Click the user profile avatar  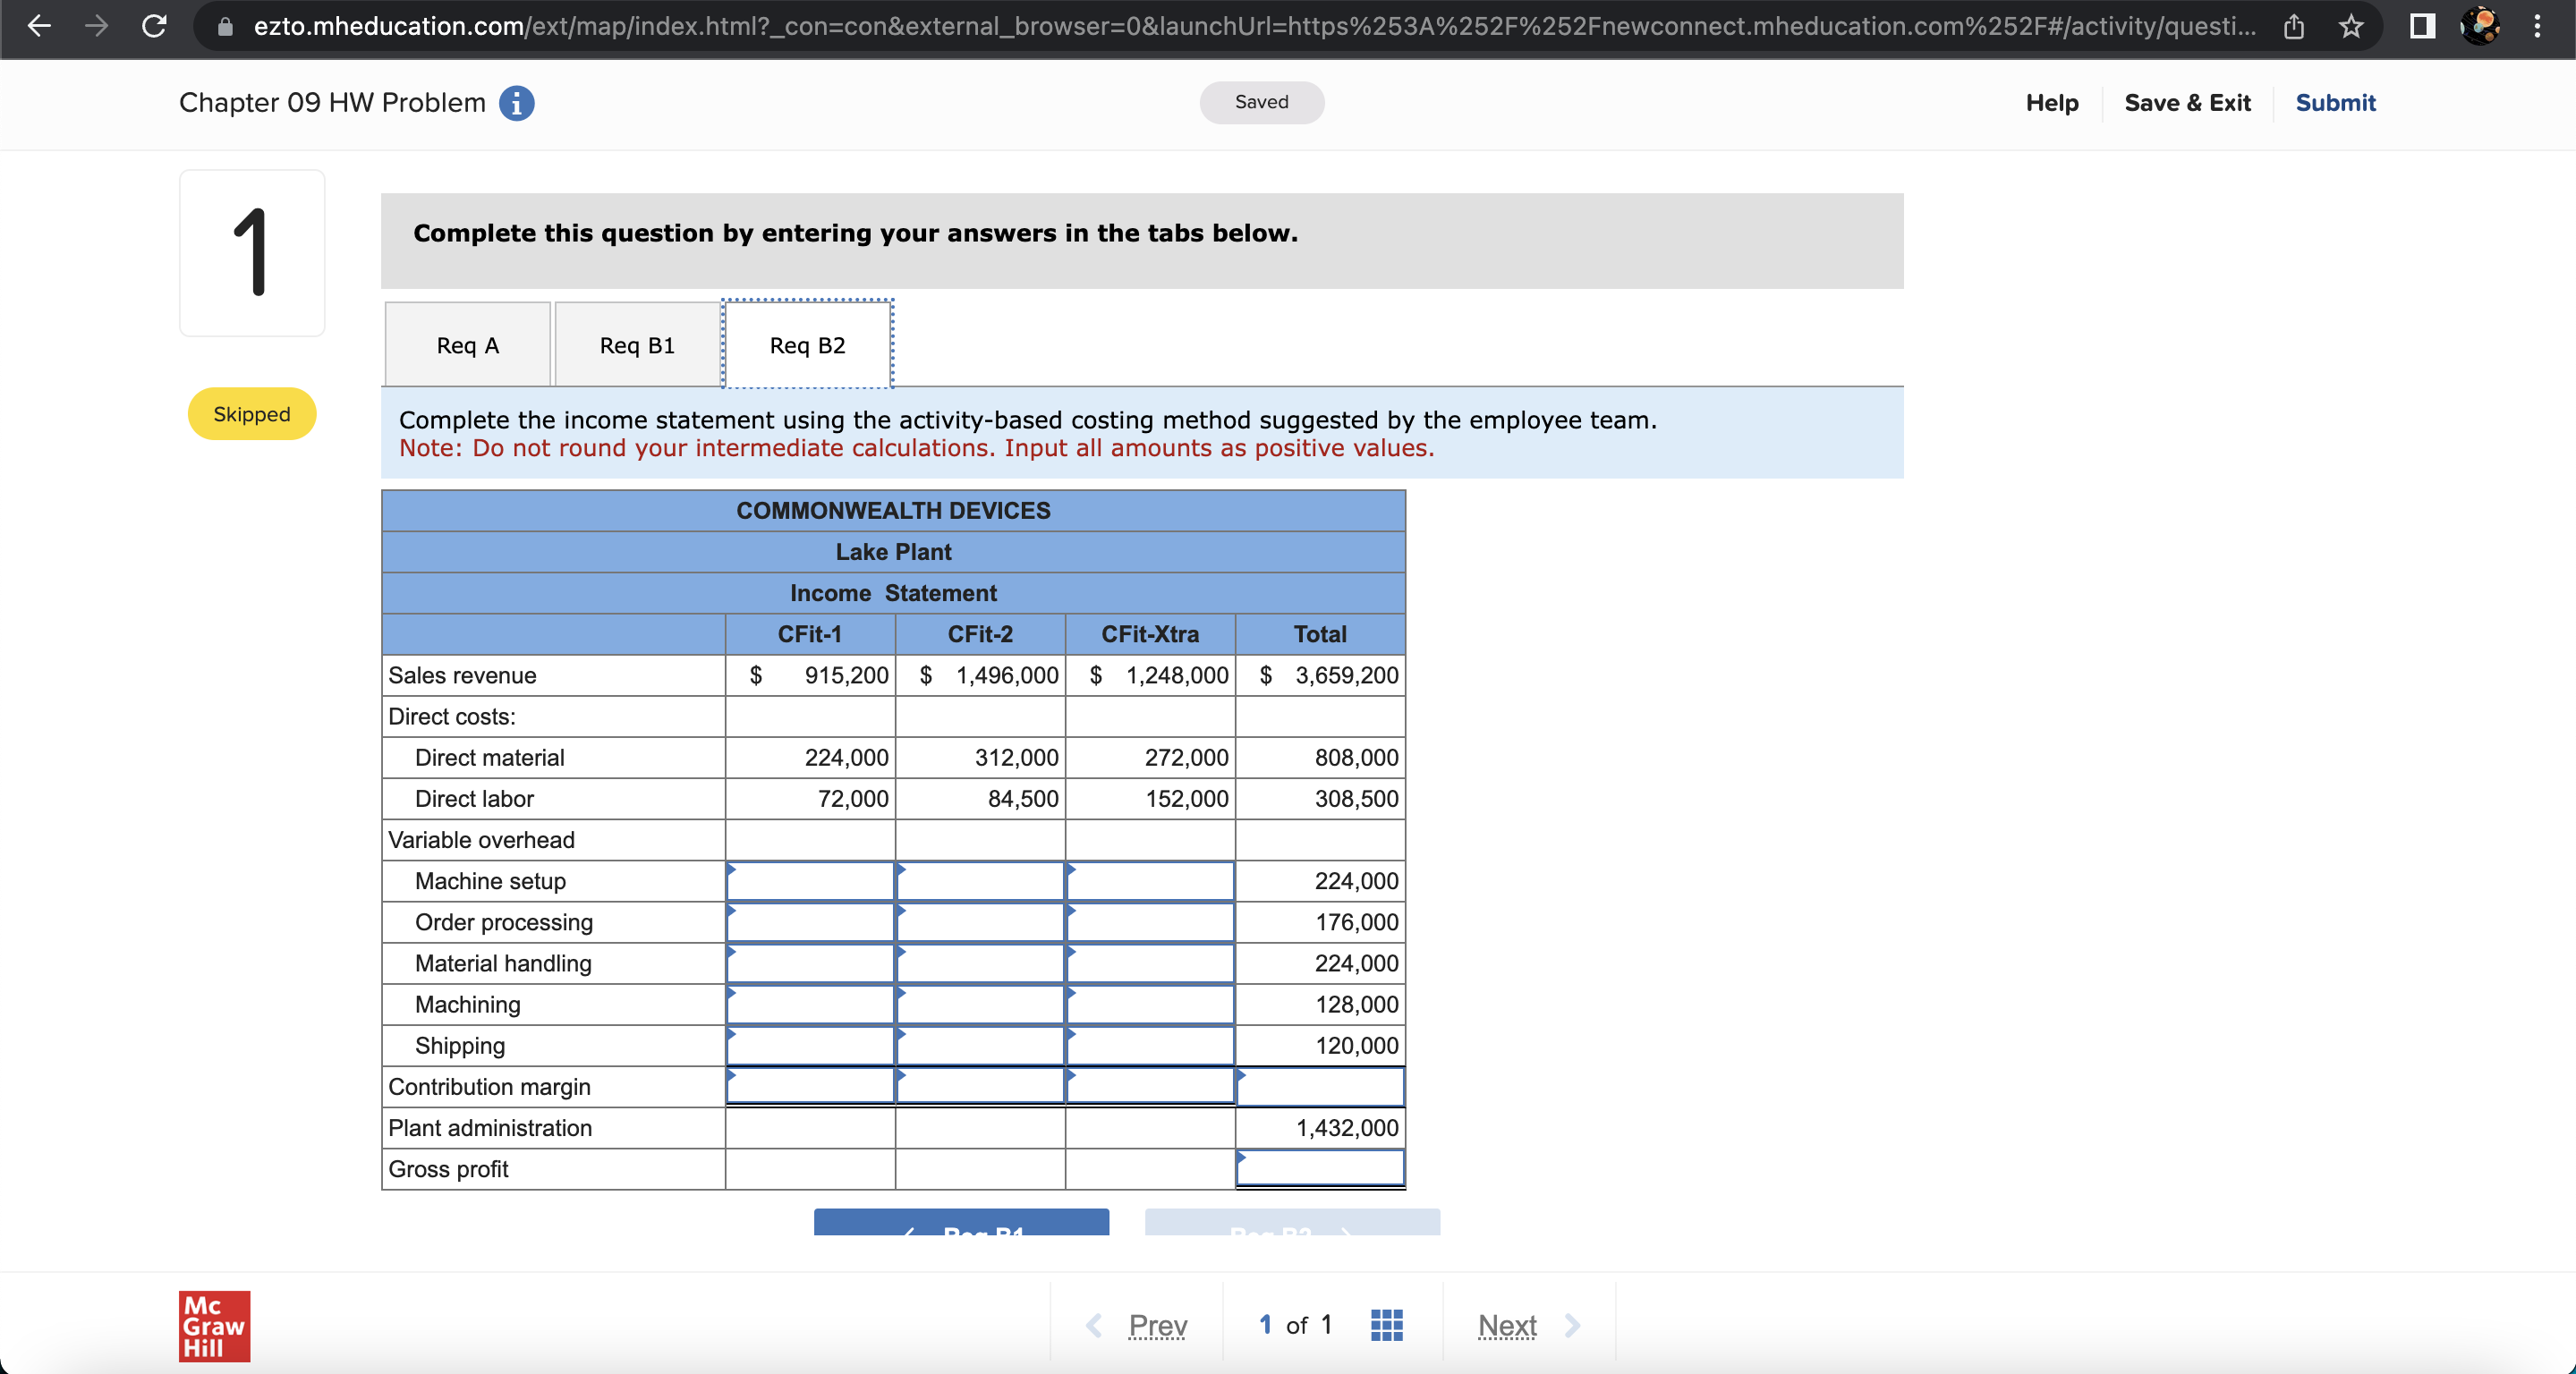click(x=2480, y=26)
